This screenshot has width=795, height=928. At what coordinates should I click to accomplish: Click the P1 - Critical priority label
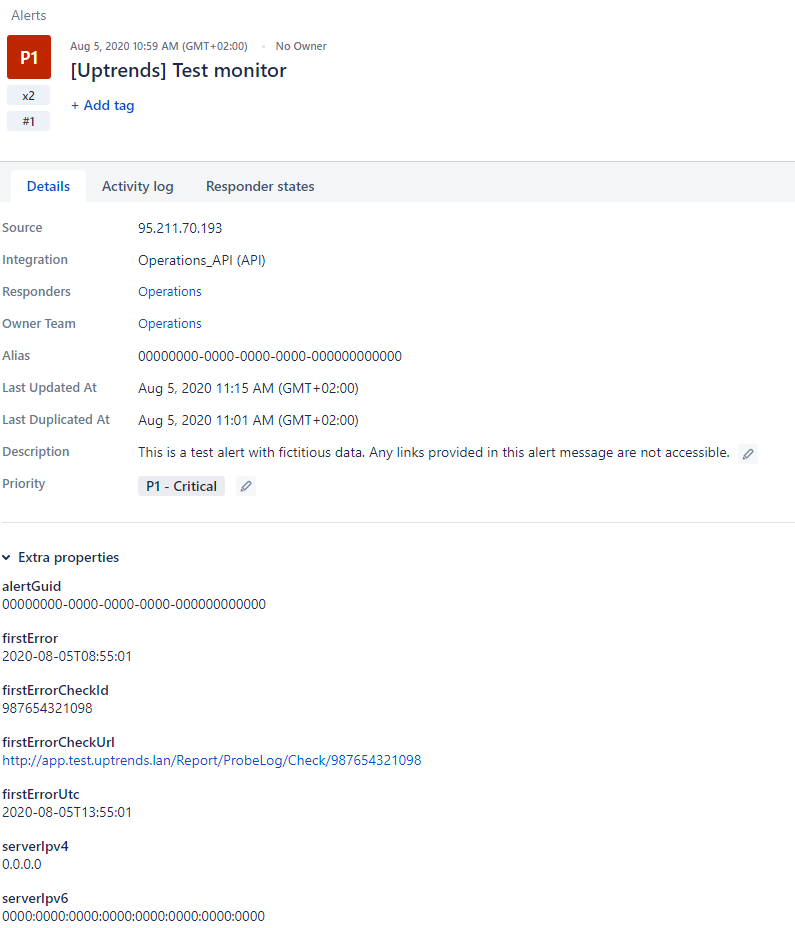pyautogui.click(x=181, y=486)
